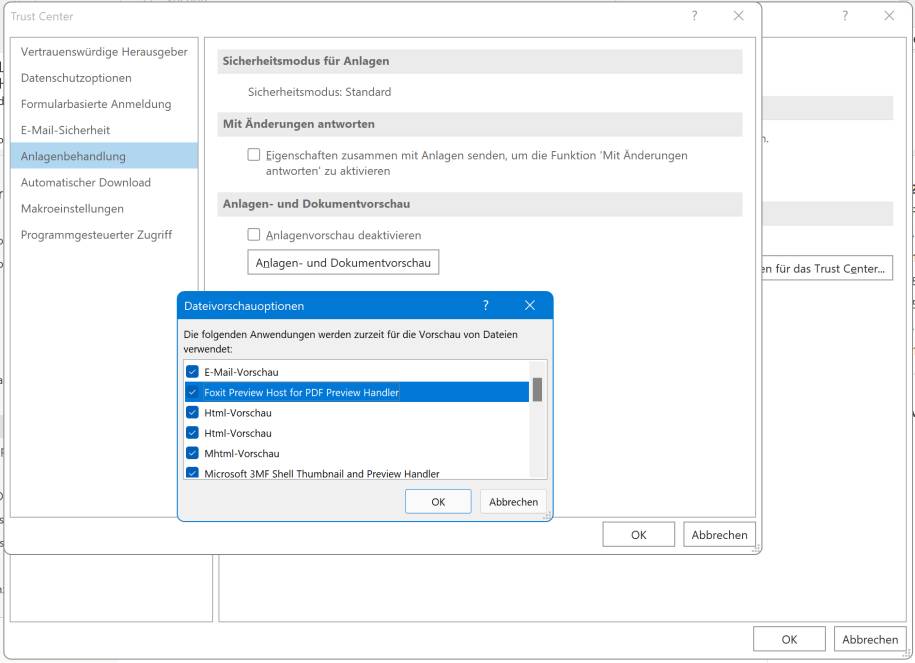This screenshot has height=663, width=915.
Task: Cancel the Dateivorschauoptionen dialog via Abbrechen
Action: pyautogui.click(x=512, y=501)
